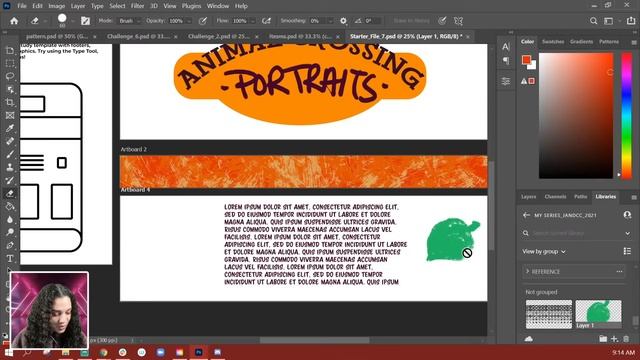Pick a shade in the color field
This screenshot has height=360, width=640.
tap(576, 116)
